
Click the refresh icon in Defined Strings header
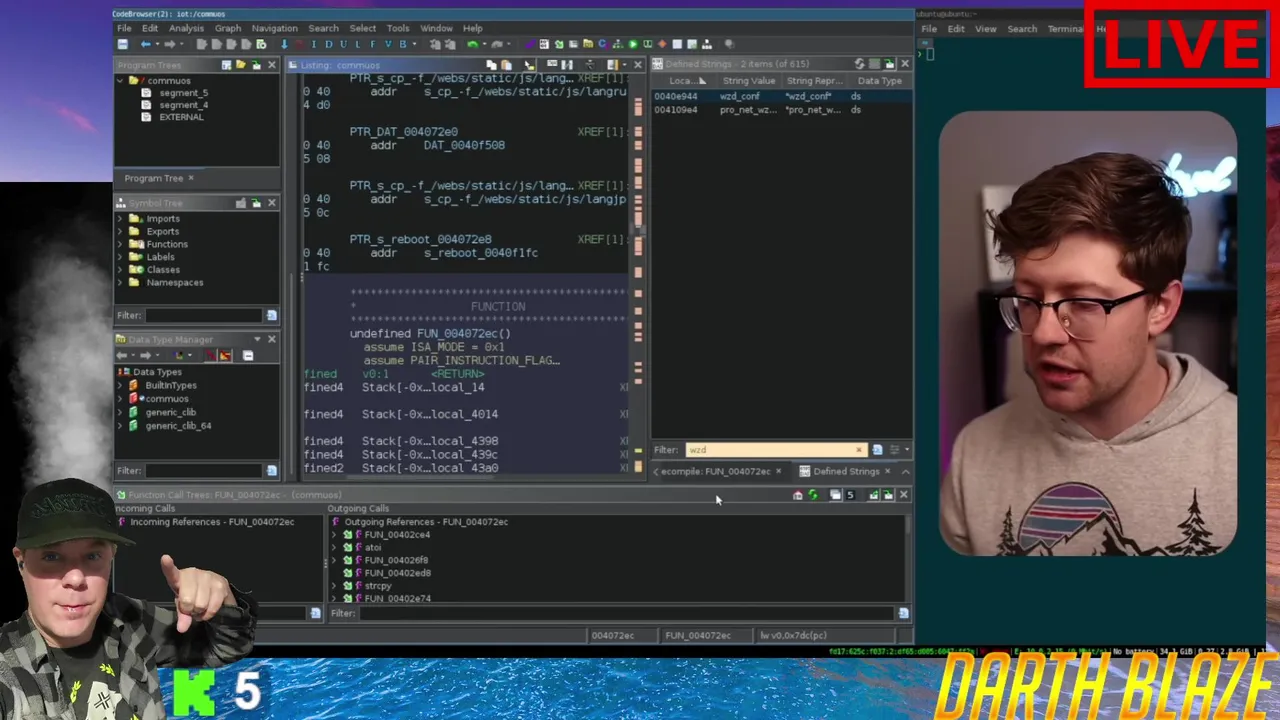(859, 64)
